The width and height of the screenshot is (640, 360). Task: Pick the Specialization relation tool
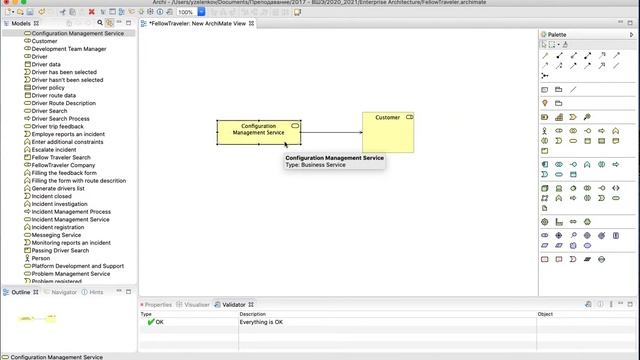point(602,65)
